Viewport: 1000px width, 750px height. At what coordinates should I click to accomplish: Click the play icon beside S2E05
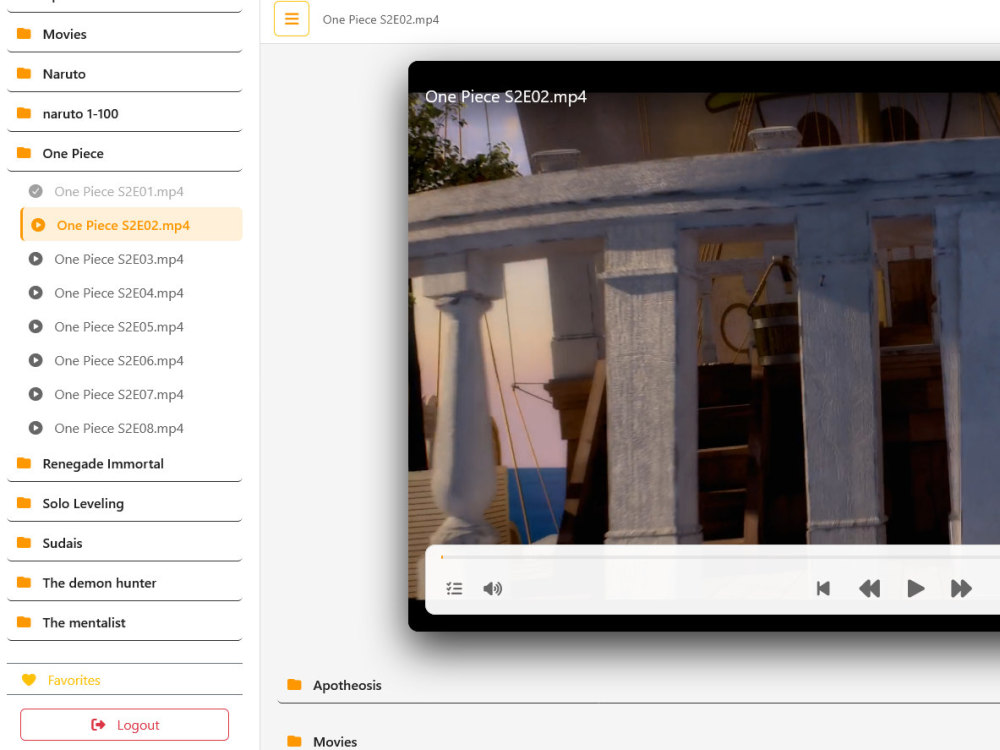coord(36,327)
